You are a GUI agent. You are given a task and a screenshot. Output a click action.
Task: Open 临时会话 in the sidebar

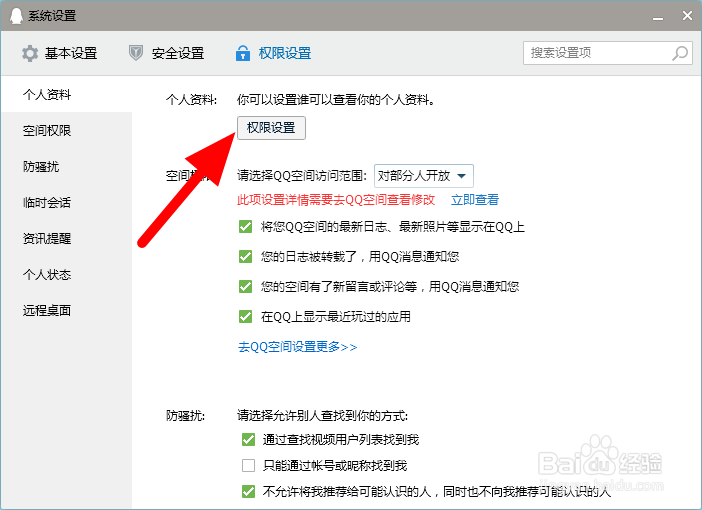click(66, 202)
